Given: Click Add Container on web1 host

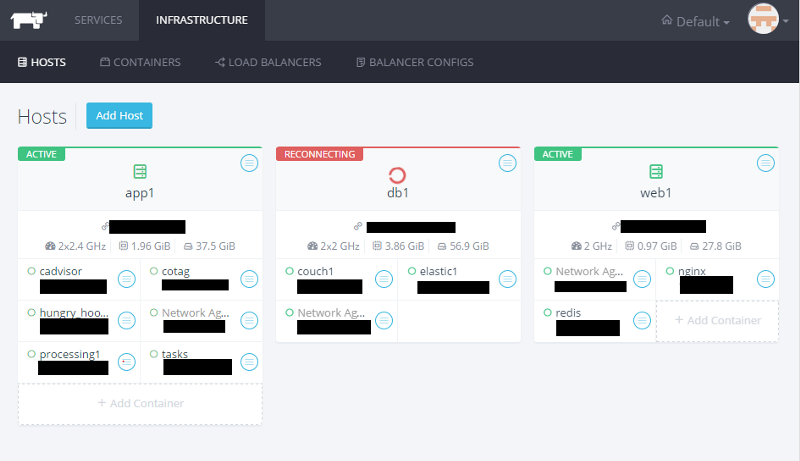Looking at the screenshot, I should click(x=717, y=320).
